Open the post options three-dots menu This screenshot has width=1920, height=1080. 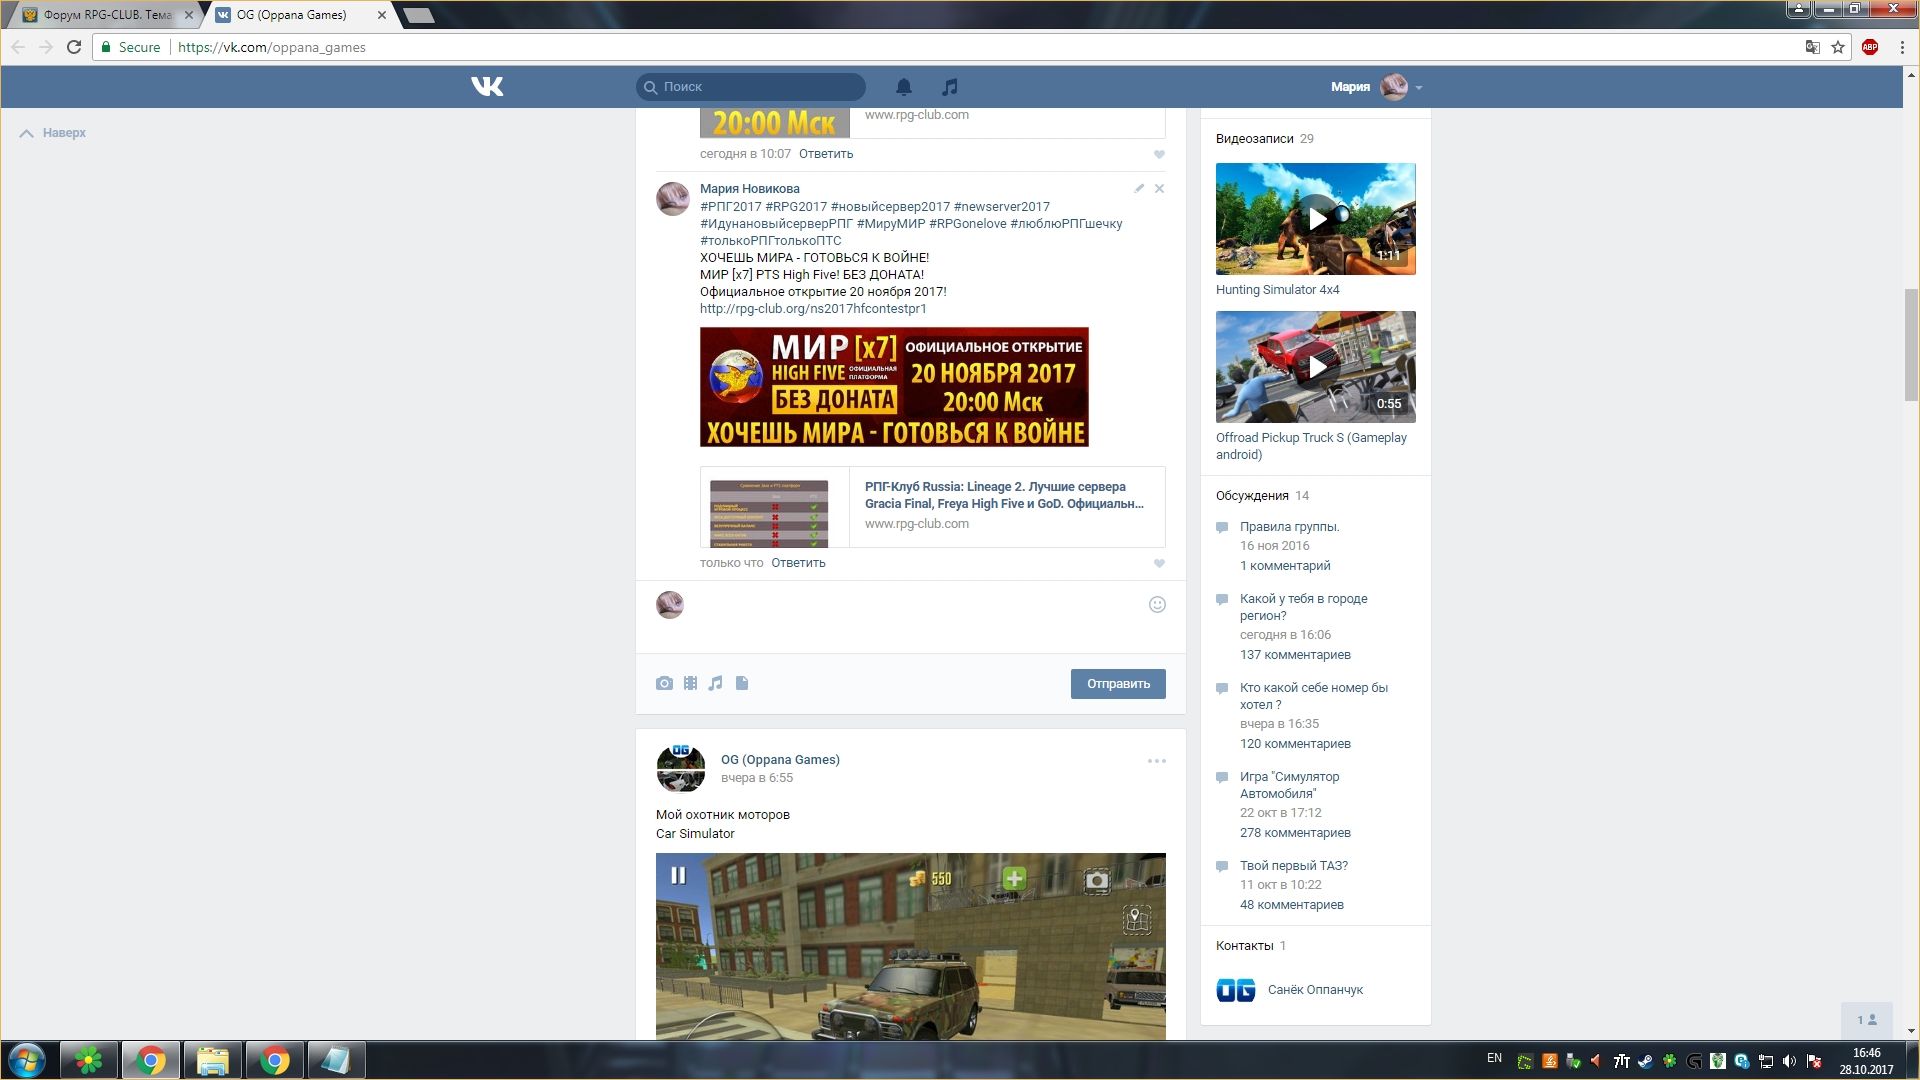click(x=1156, y=761)
